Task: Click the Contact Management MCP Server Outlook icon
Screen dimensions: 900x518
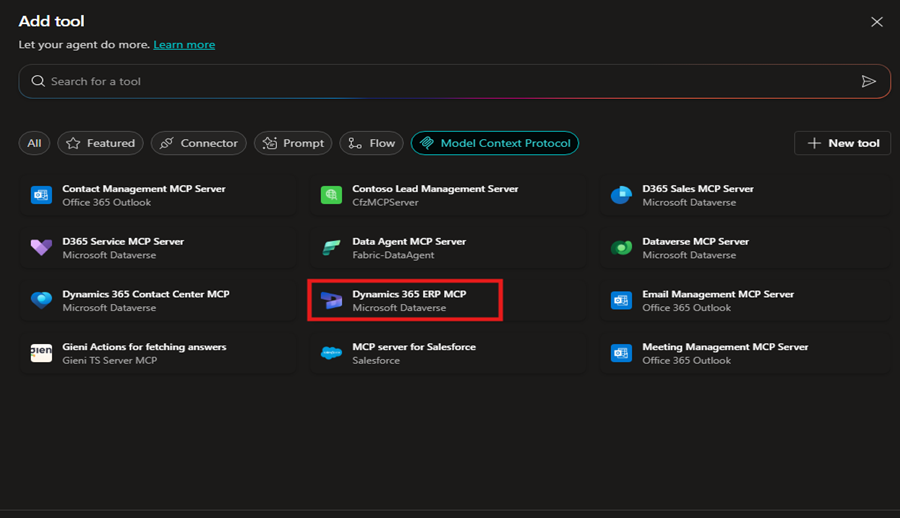Action: click(41, 195)
